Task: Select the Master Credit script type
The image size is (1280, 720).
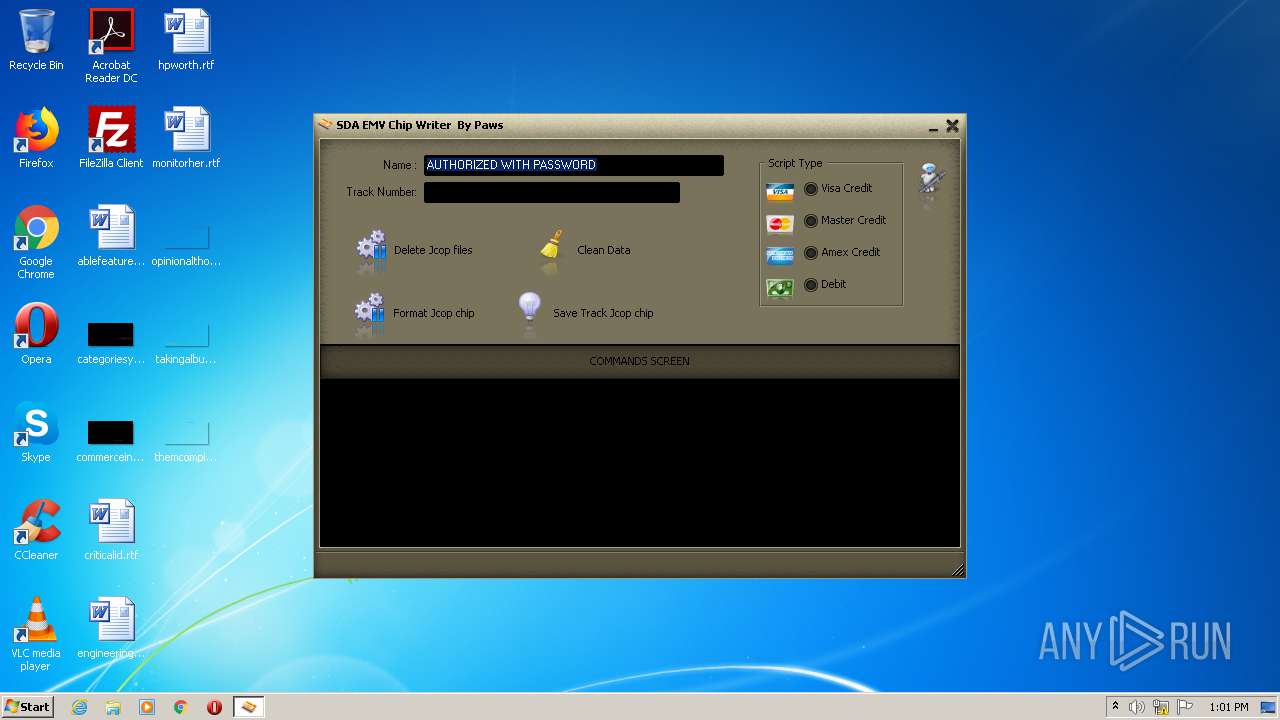Action: pos(811,221)
